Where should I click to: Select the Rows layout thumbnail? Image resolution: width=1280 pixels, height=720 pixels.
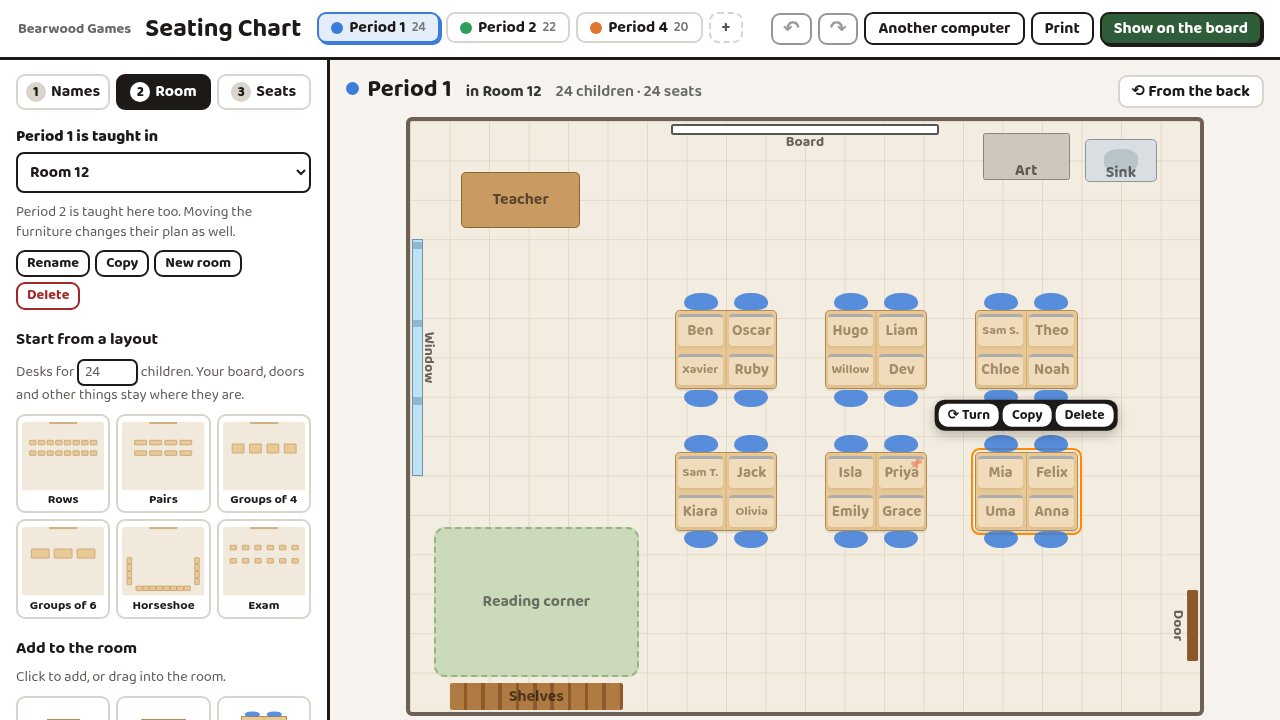click(63, 463)
